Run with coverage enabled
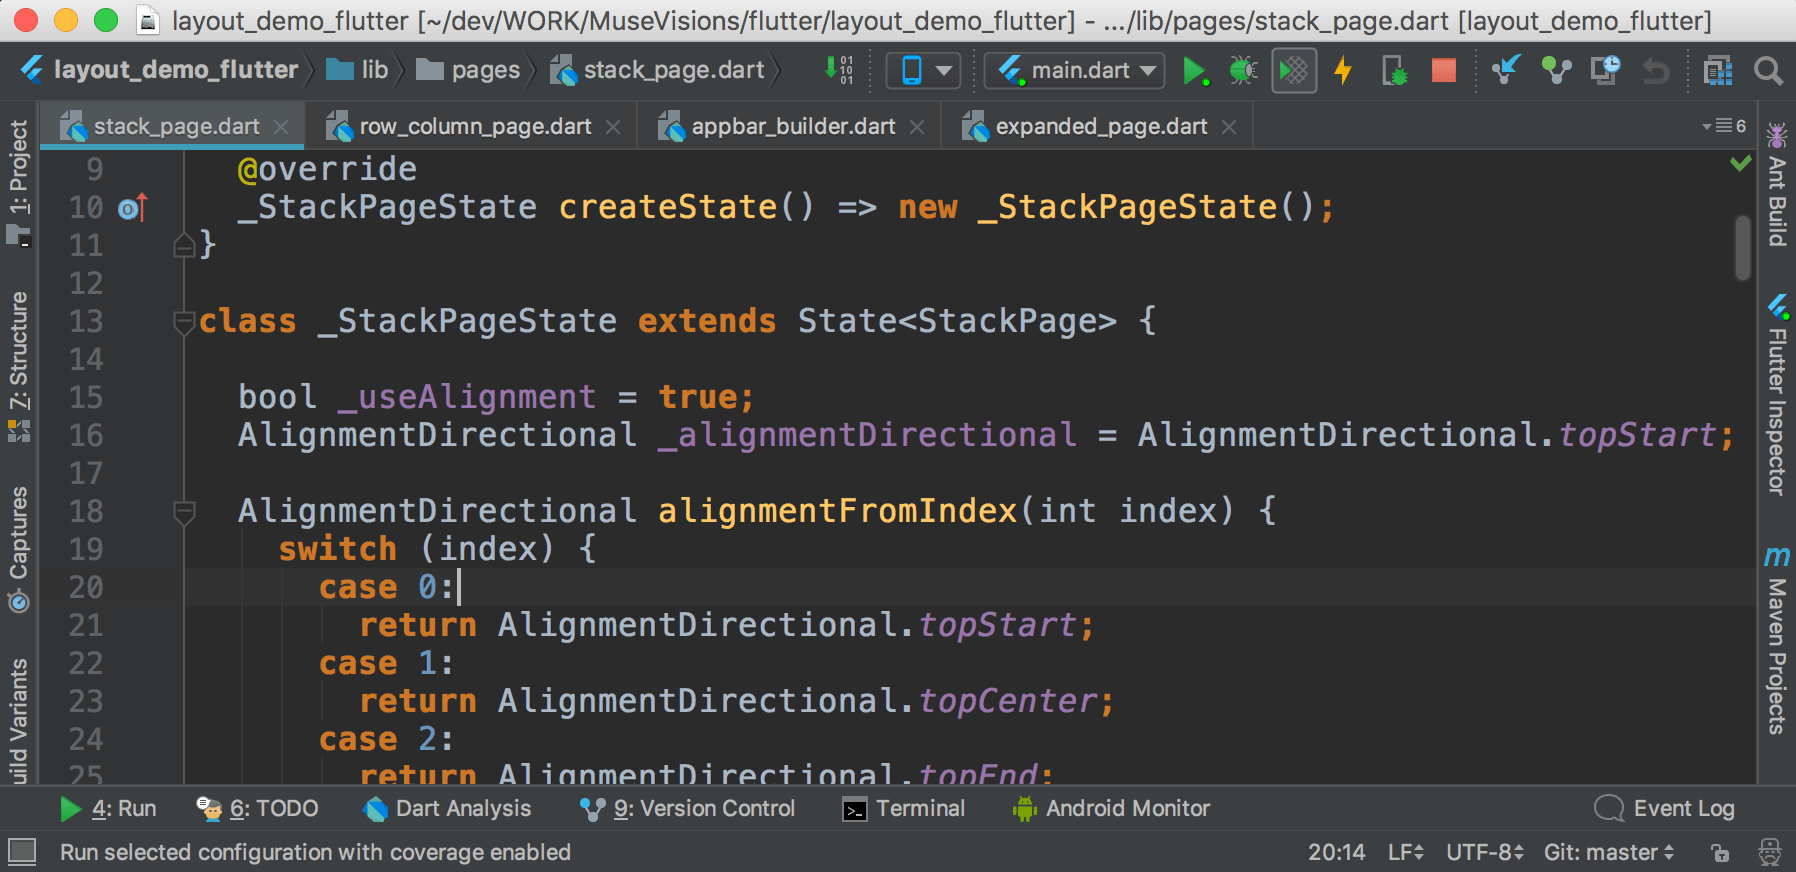Screen dimensions: 1796x872 coord(1294,71)
